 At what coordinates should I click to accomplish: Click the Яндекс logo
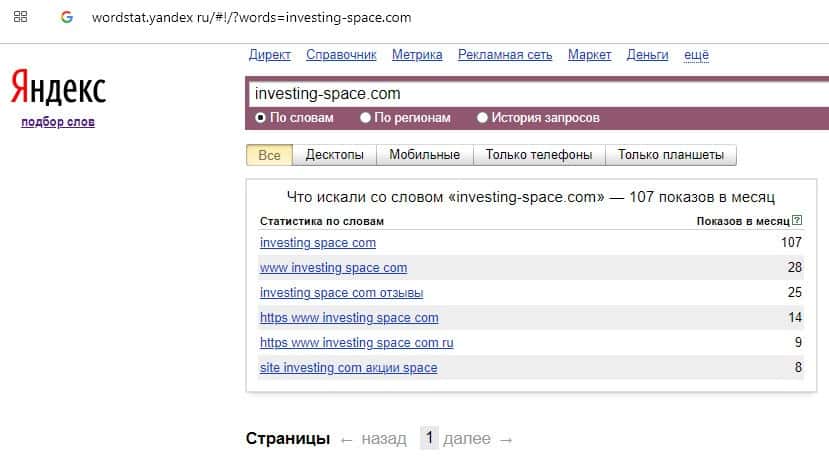(58, 89)
